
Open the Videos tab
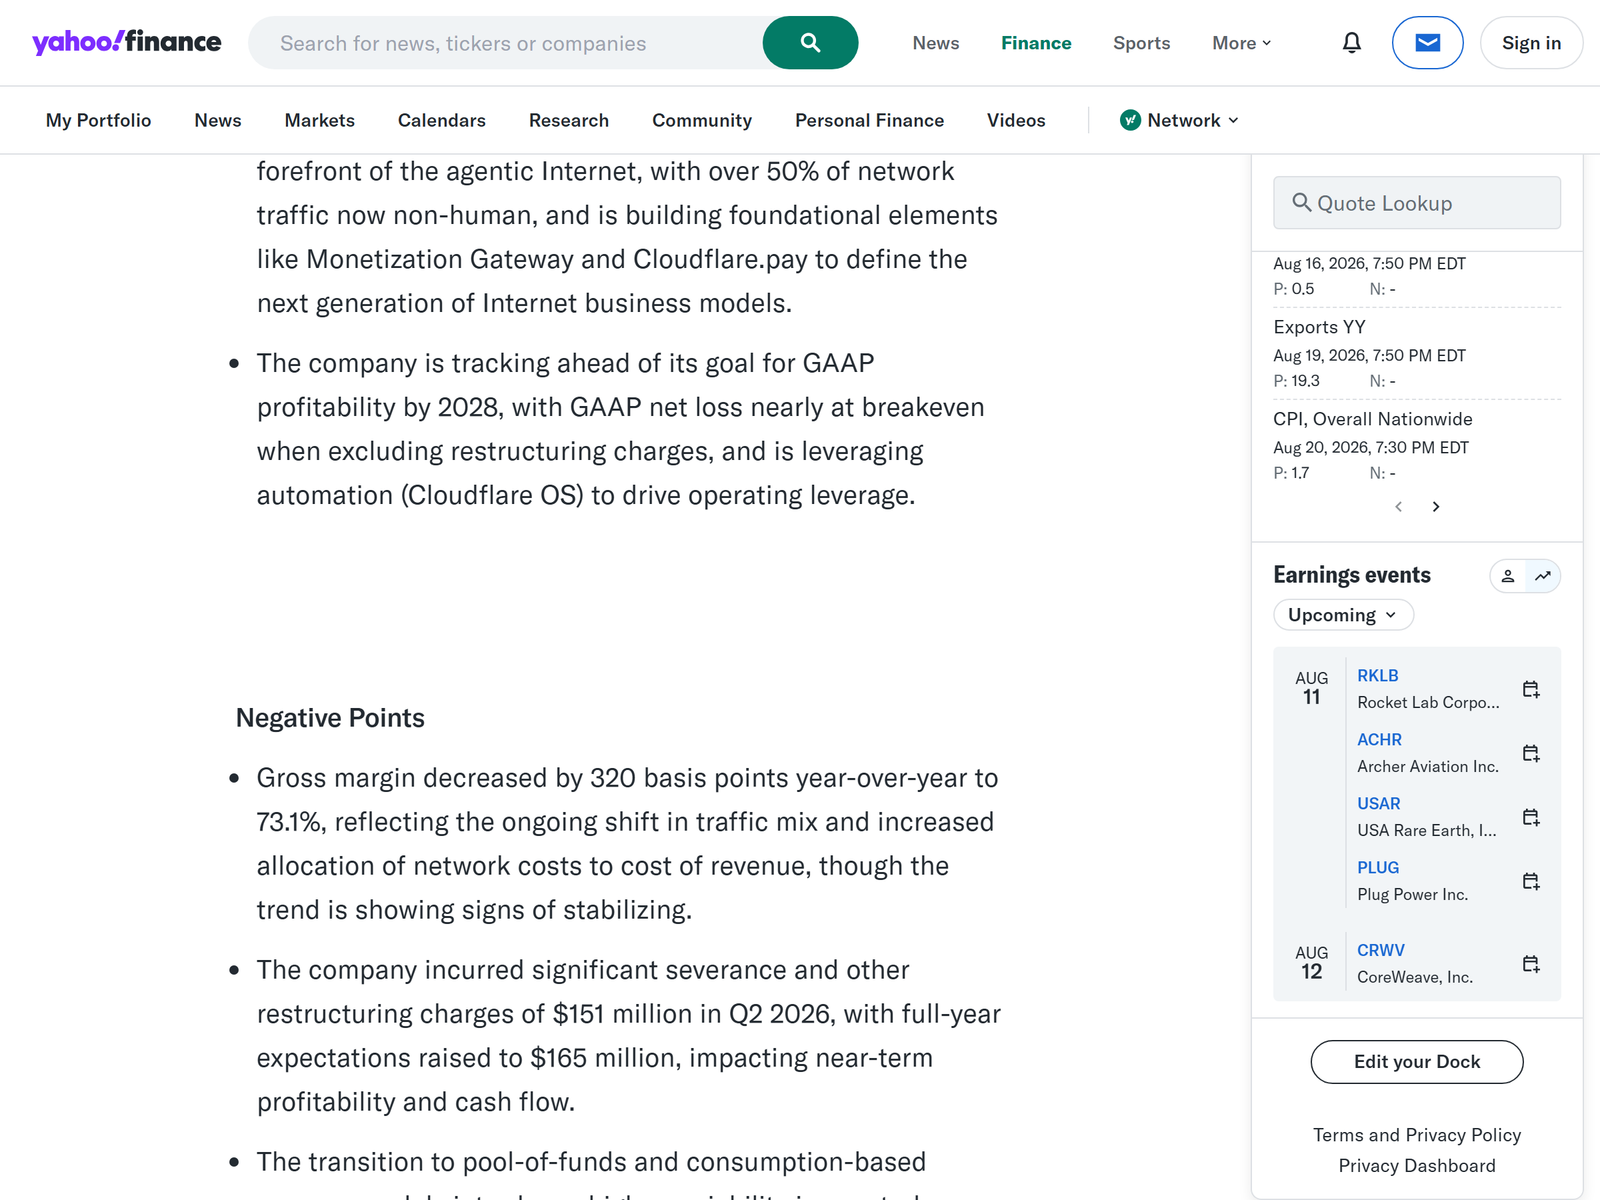click(x=1016, y=120)
